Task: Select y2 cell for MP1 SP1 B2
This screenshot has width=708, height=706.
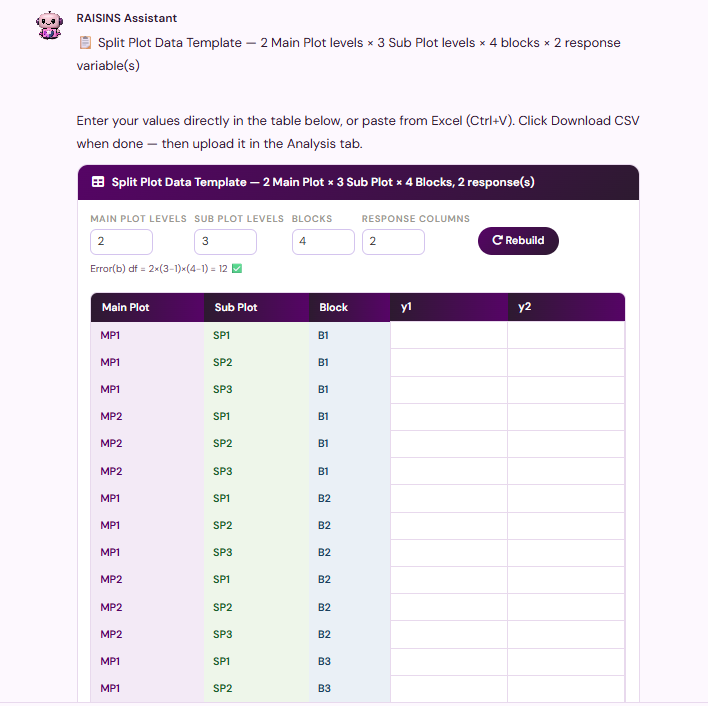Action: (x=566, y=498)
